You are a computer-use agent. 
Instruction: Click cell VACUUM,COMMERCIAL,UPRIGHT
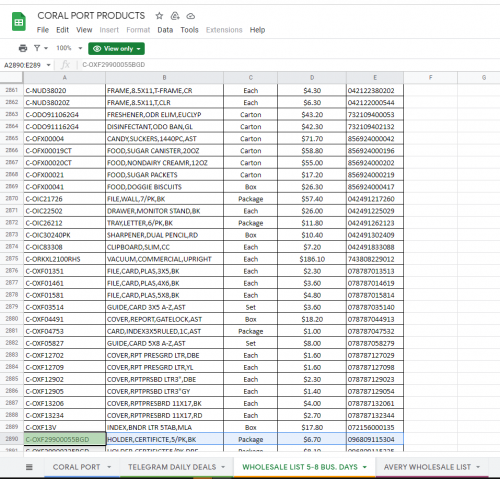point(164,259)
